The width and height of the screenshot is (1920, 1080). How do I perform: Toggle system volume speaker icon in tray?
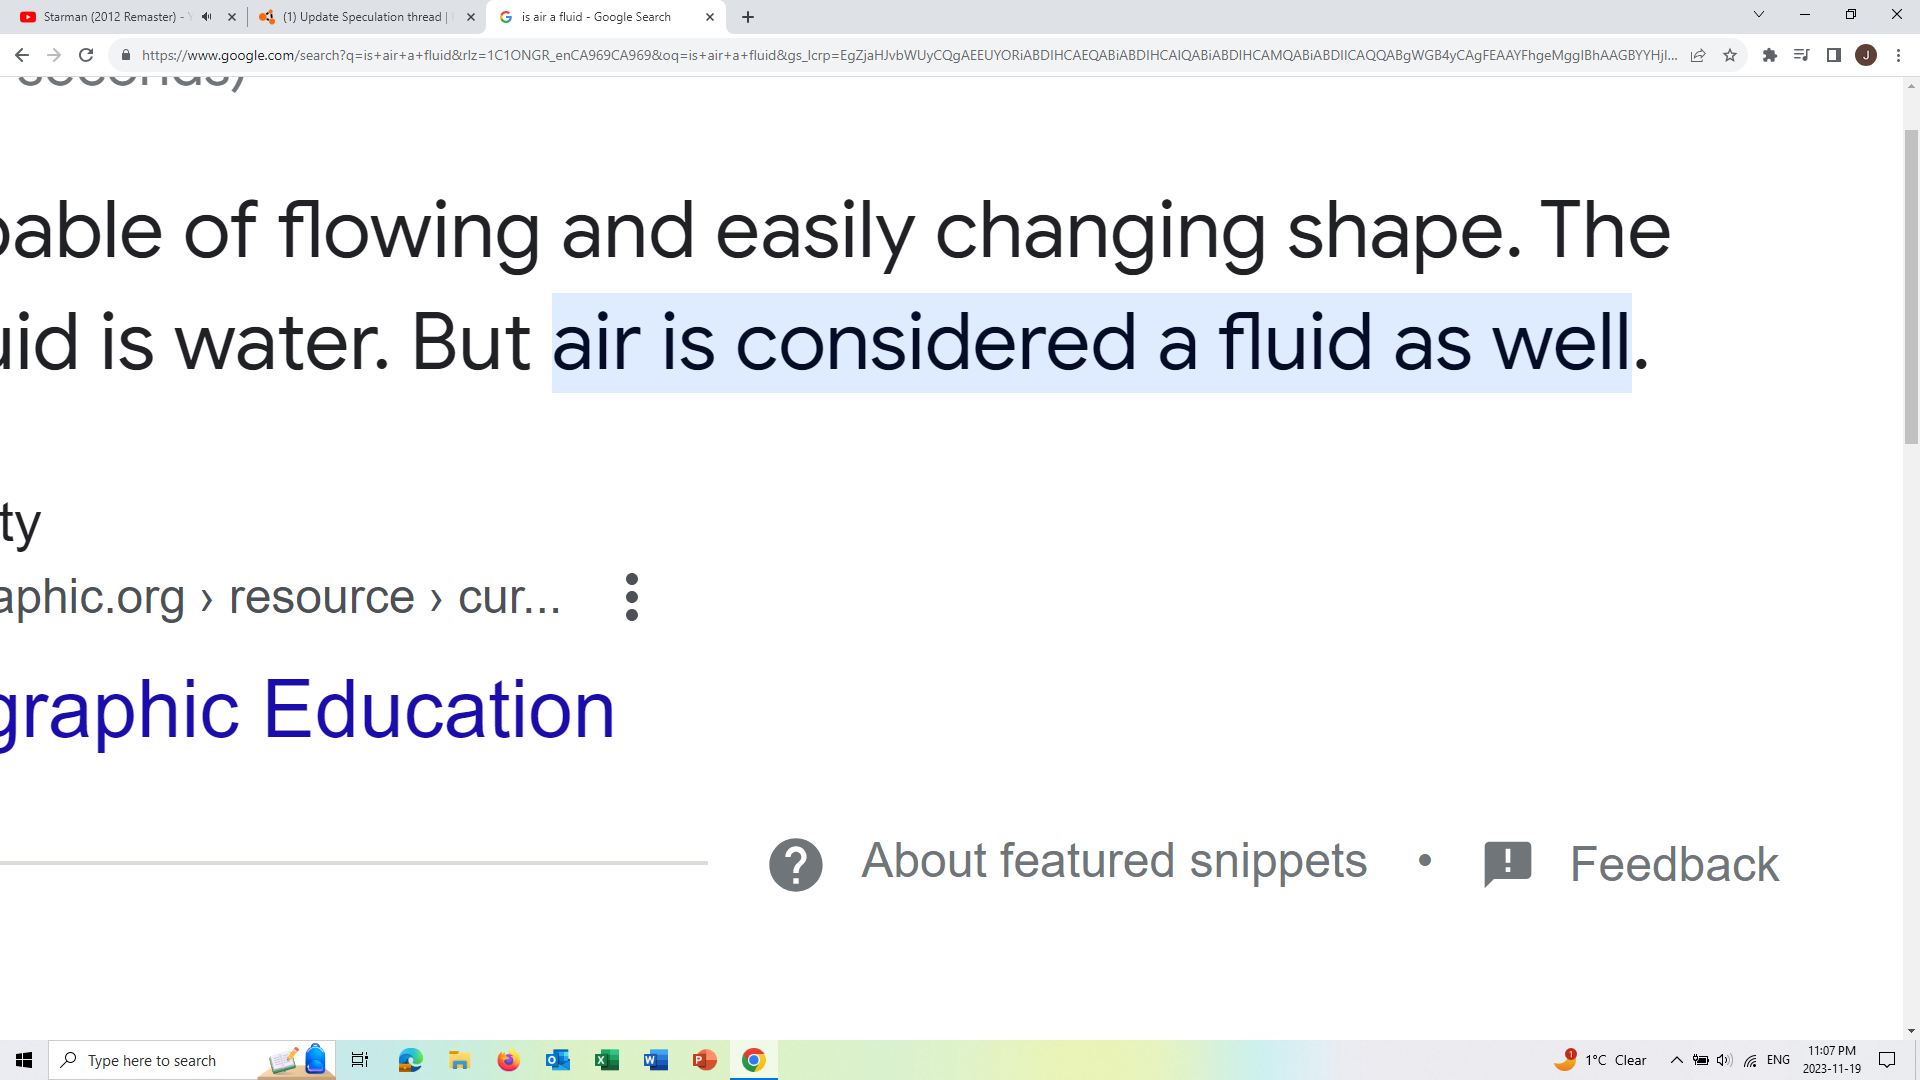(1724, 1060)
